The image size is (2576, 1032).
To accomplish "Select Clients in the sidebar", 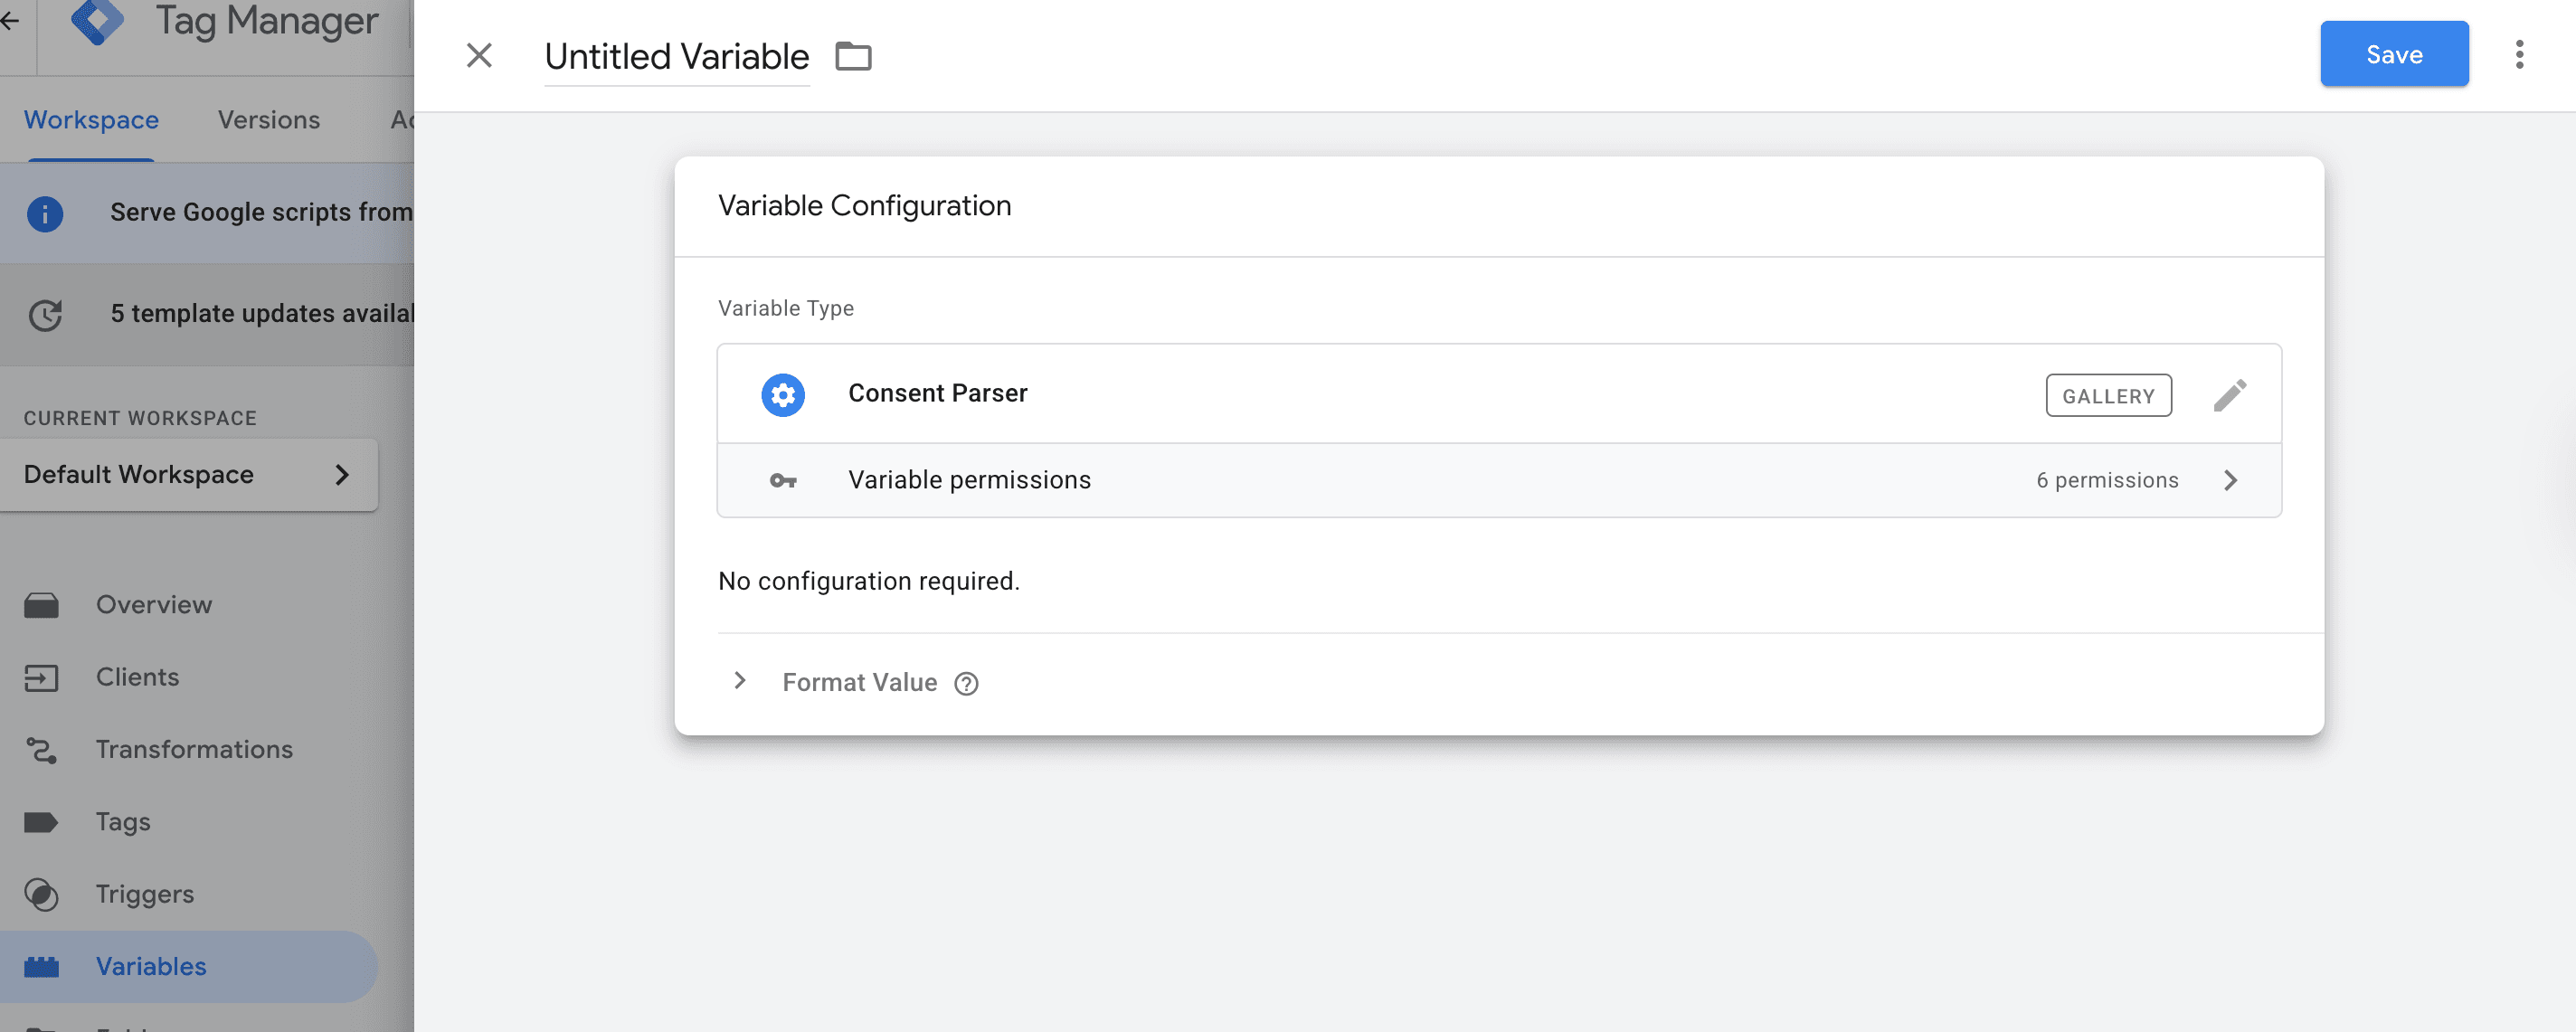I will [138, 677].
